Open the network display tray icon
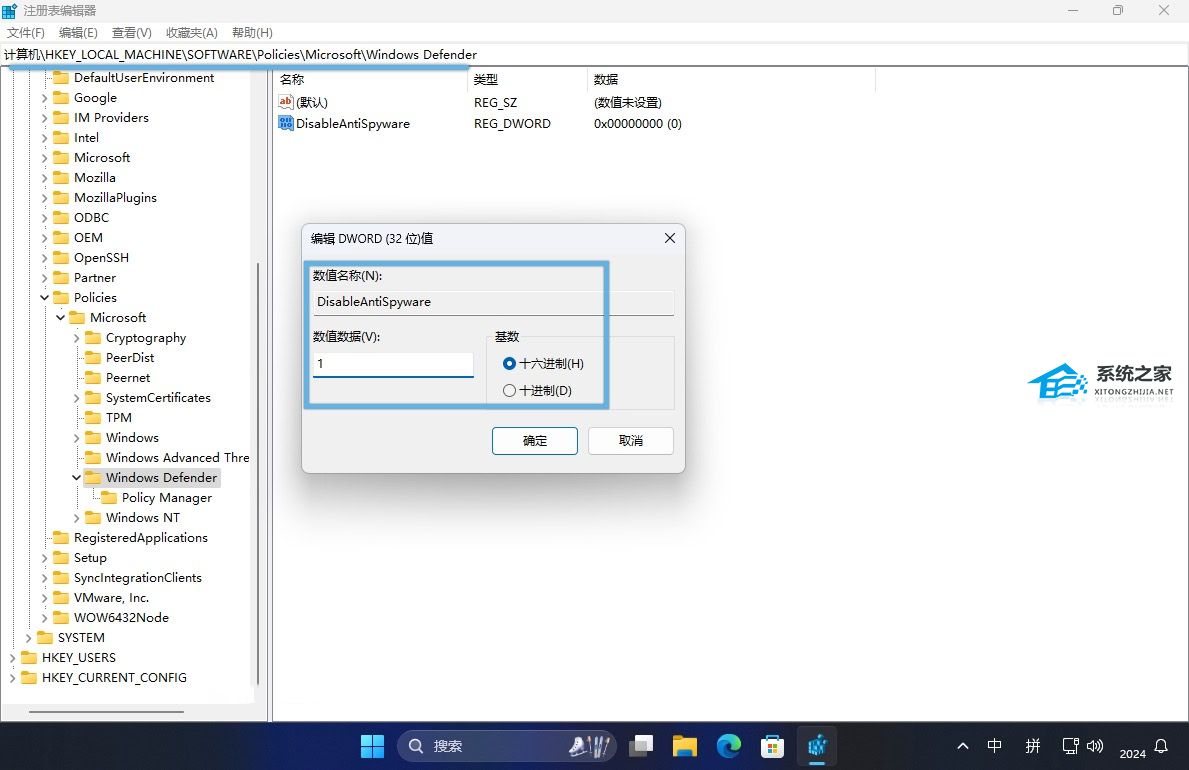Image resolution: width=1189 pixels, height=770 pixels. [1070, 746]
